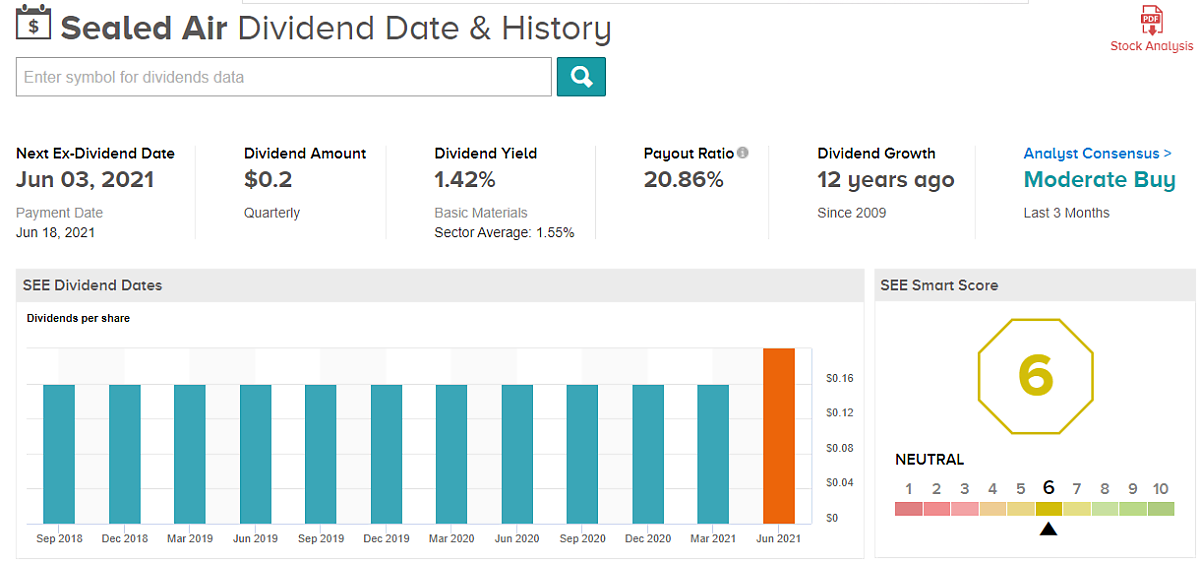Screen dimensions: 1200x563
Task: Click score swatch number 3
Action: 965,508
